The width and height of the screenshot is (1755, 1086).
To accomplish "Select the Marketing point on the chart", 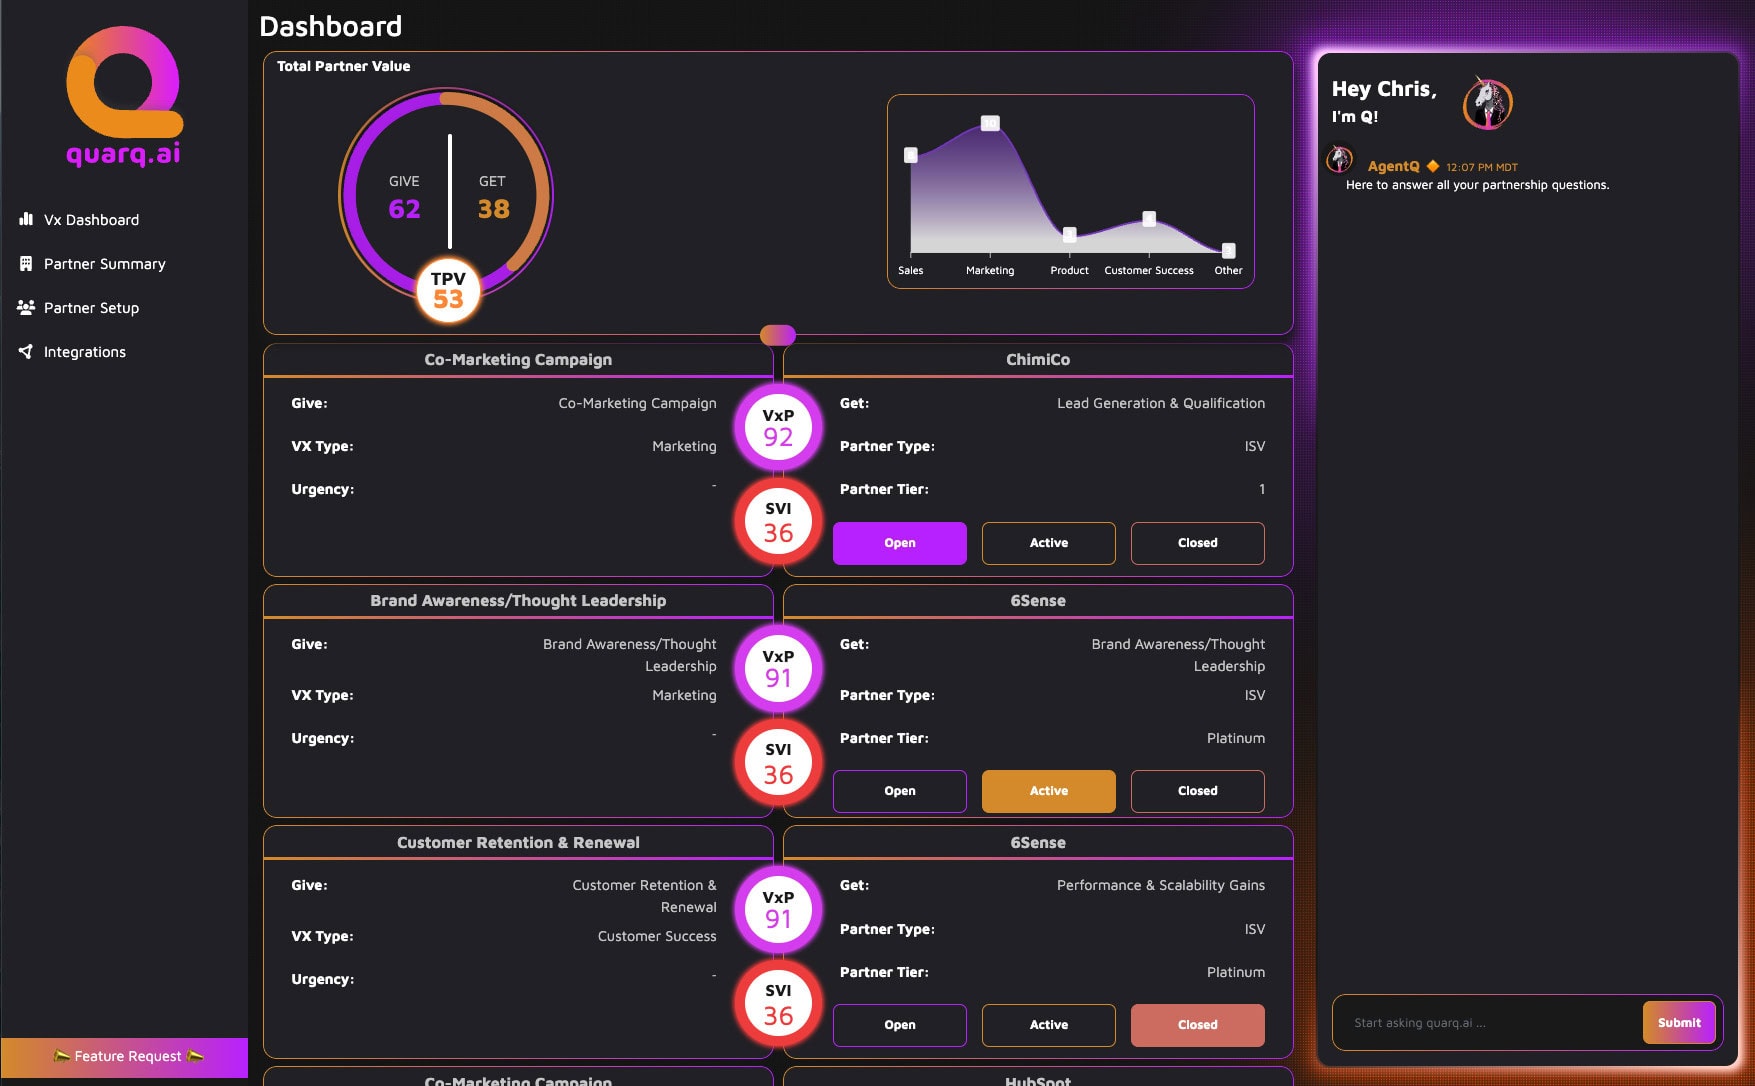I will (990, 123).
